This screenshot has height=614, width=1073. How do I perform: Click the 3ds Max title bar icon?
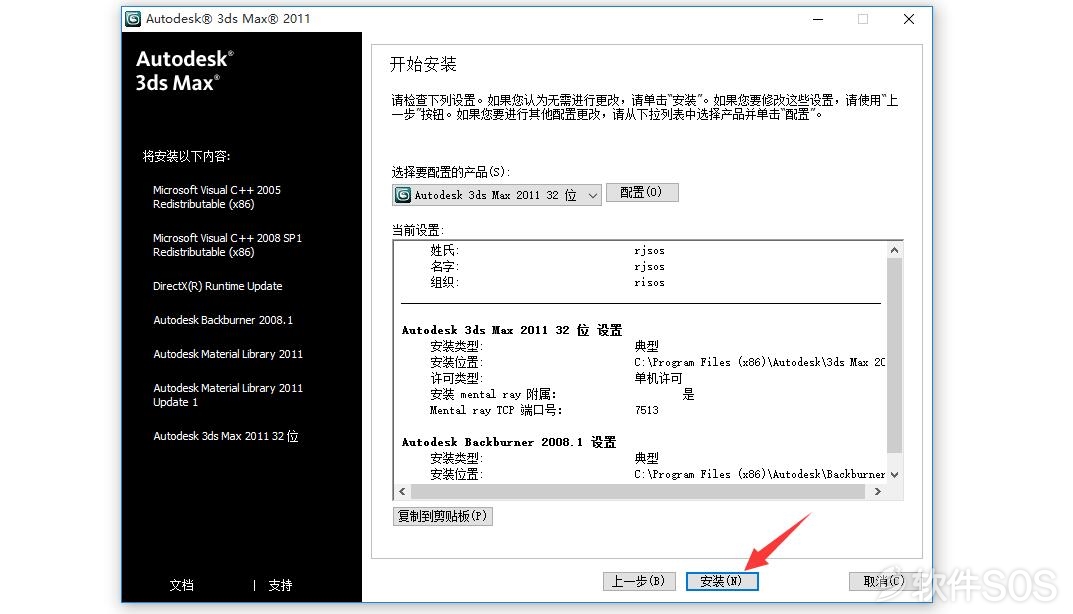point(133,19)
